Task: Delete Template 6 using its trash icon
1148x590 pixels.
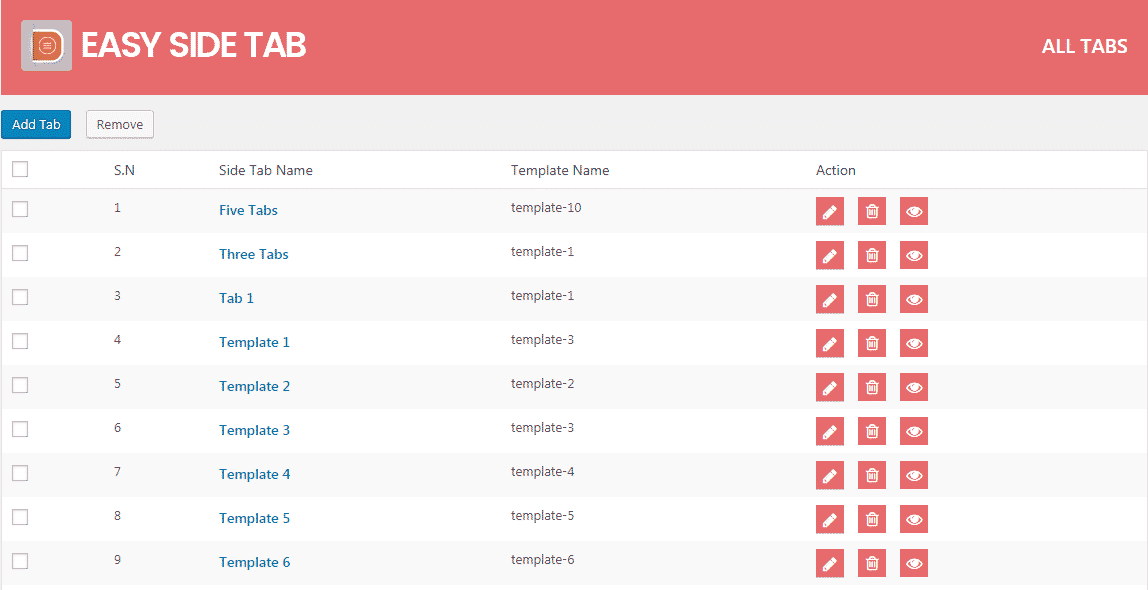Action: (x=871, y=563)
